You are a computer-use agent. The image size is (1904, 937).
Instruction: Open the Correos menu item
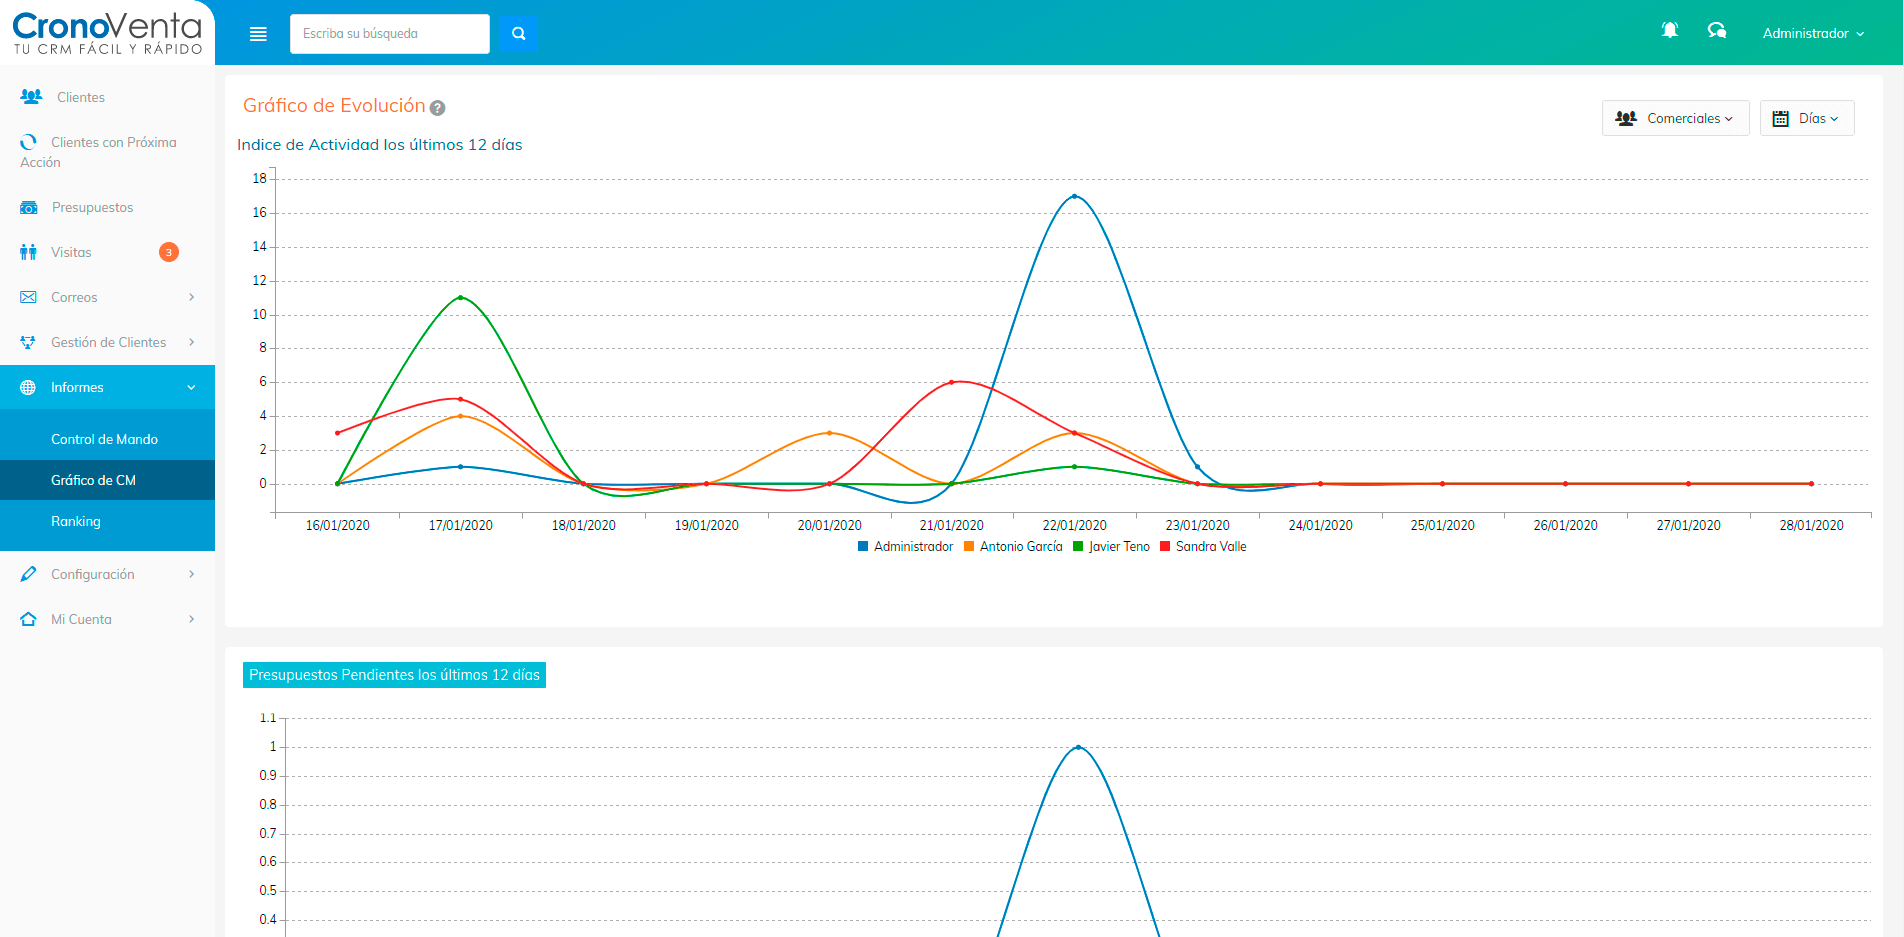point(107,297)
